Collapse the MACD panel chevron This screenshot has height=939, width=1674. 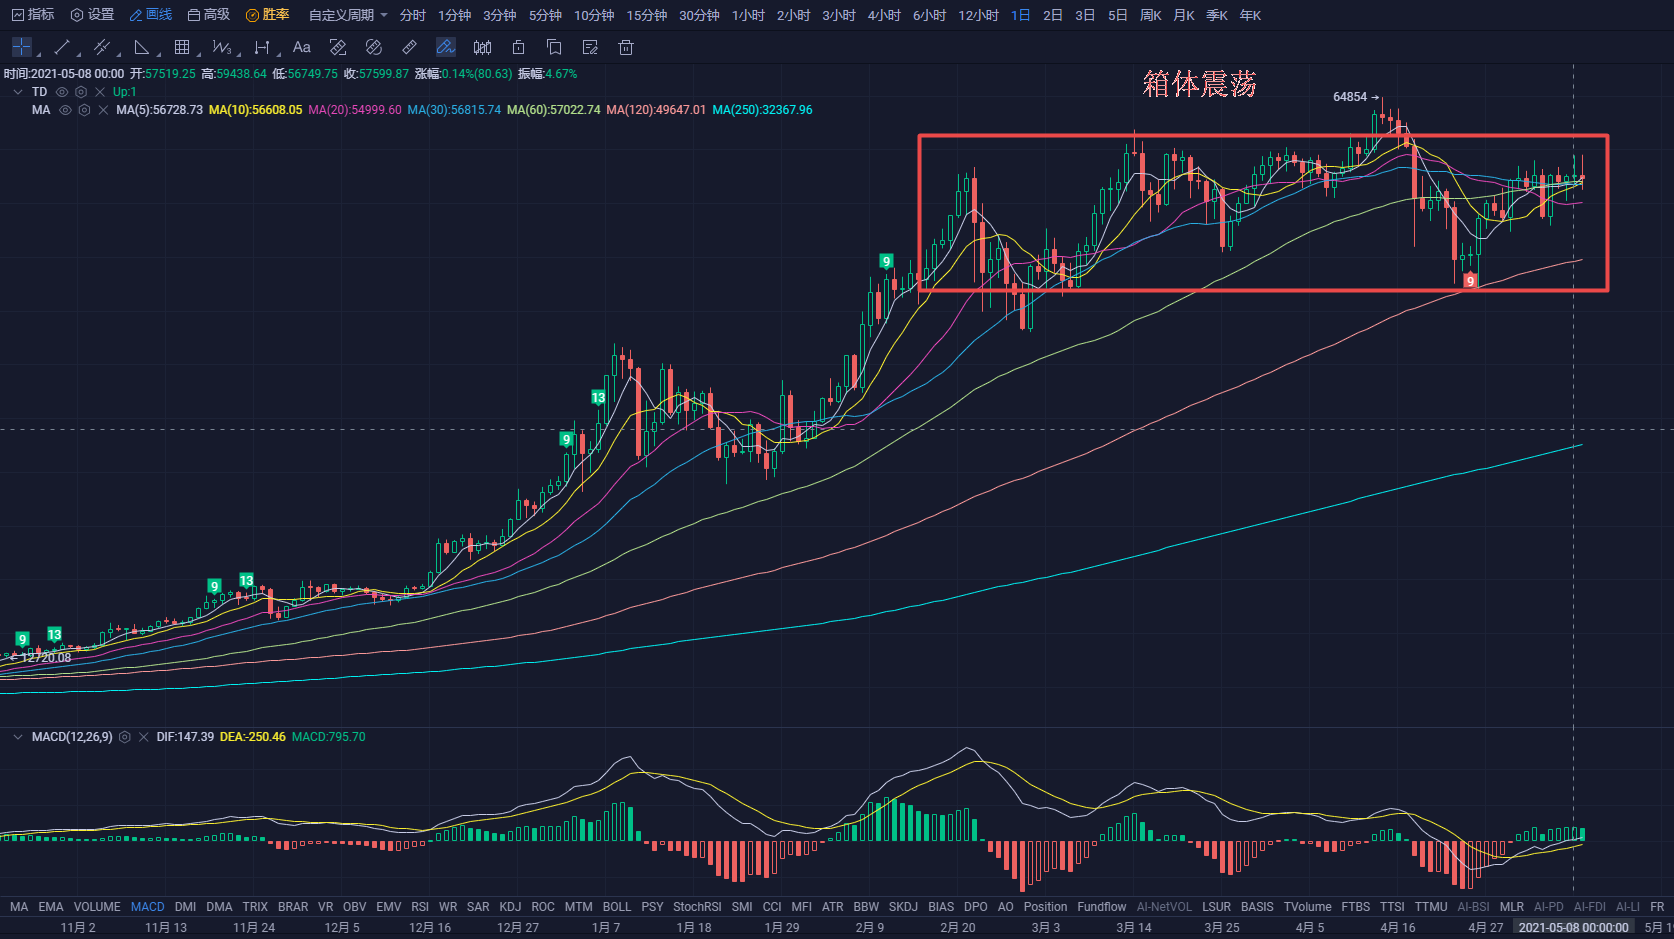click(x=18, y=737)
